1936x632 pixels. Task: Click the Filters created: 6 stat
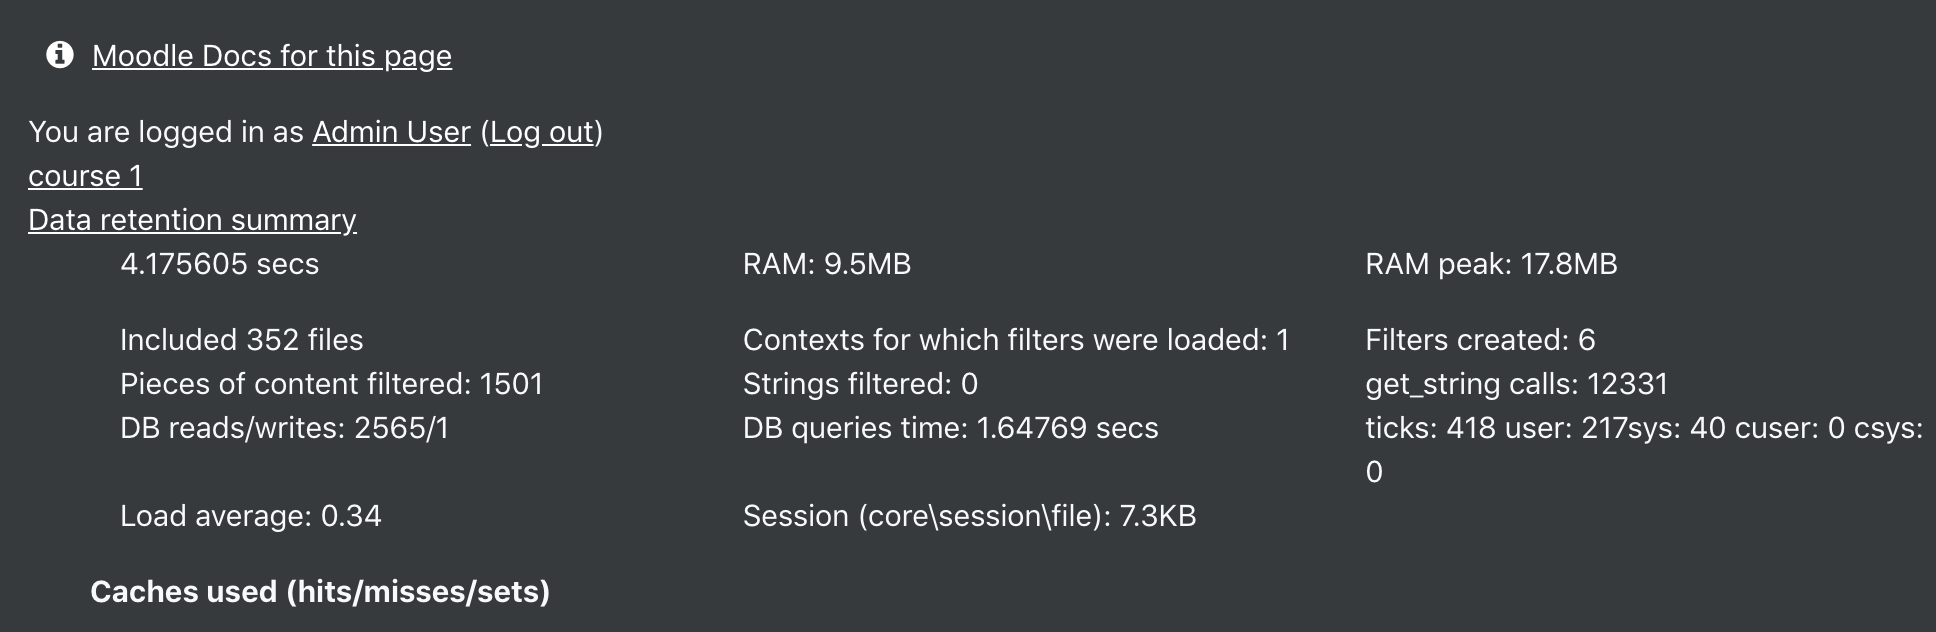pyautogui.click(x=1480, y=340)
